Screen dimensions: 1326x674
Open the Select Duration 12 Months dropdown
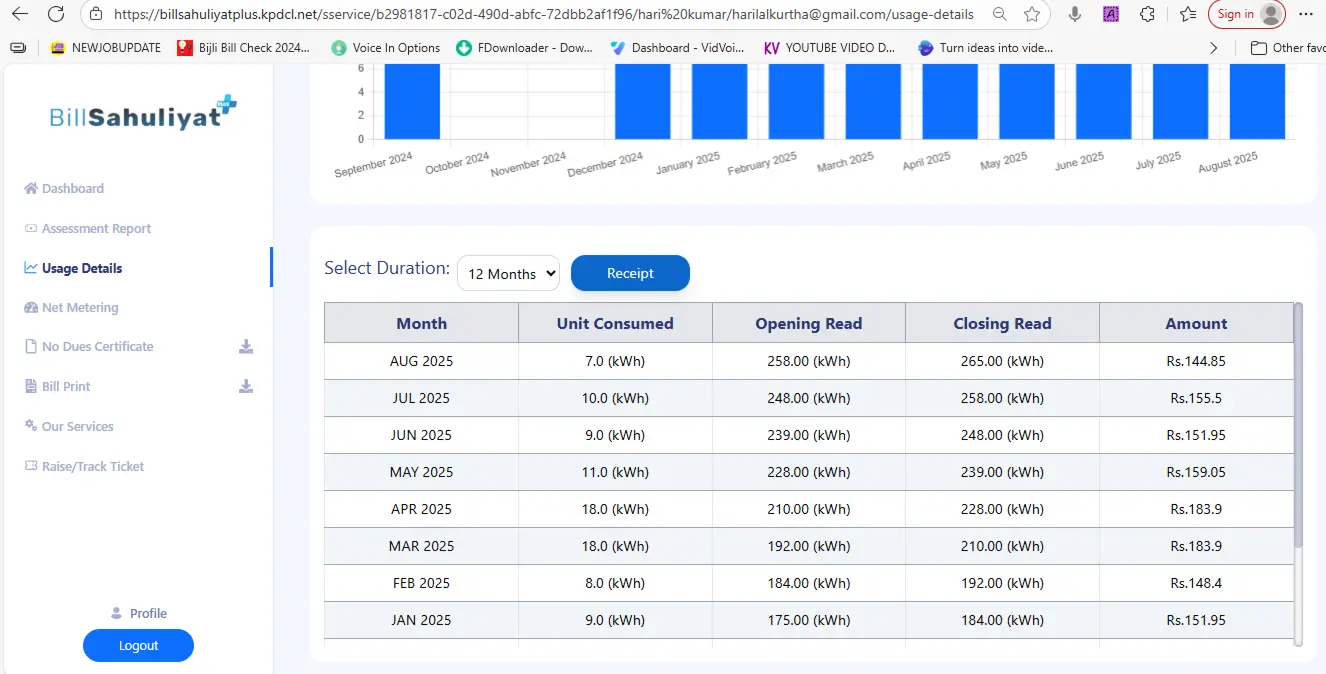coord(508,274)
